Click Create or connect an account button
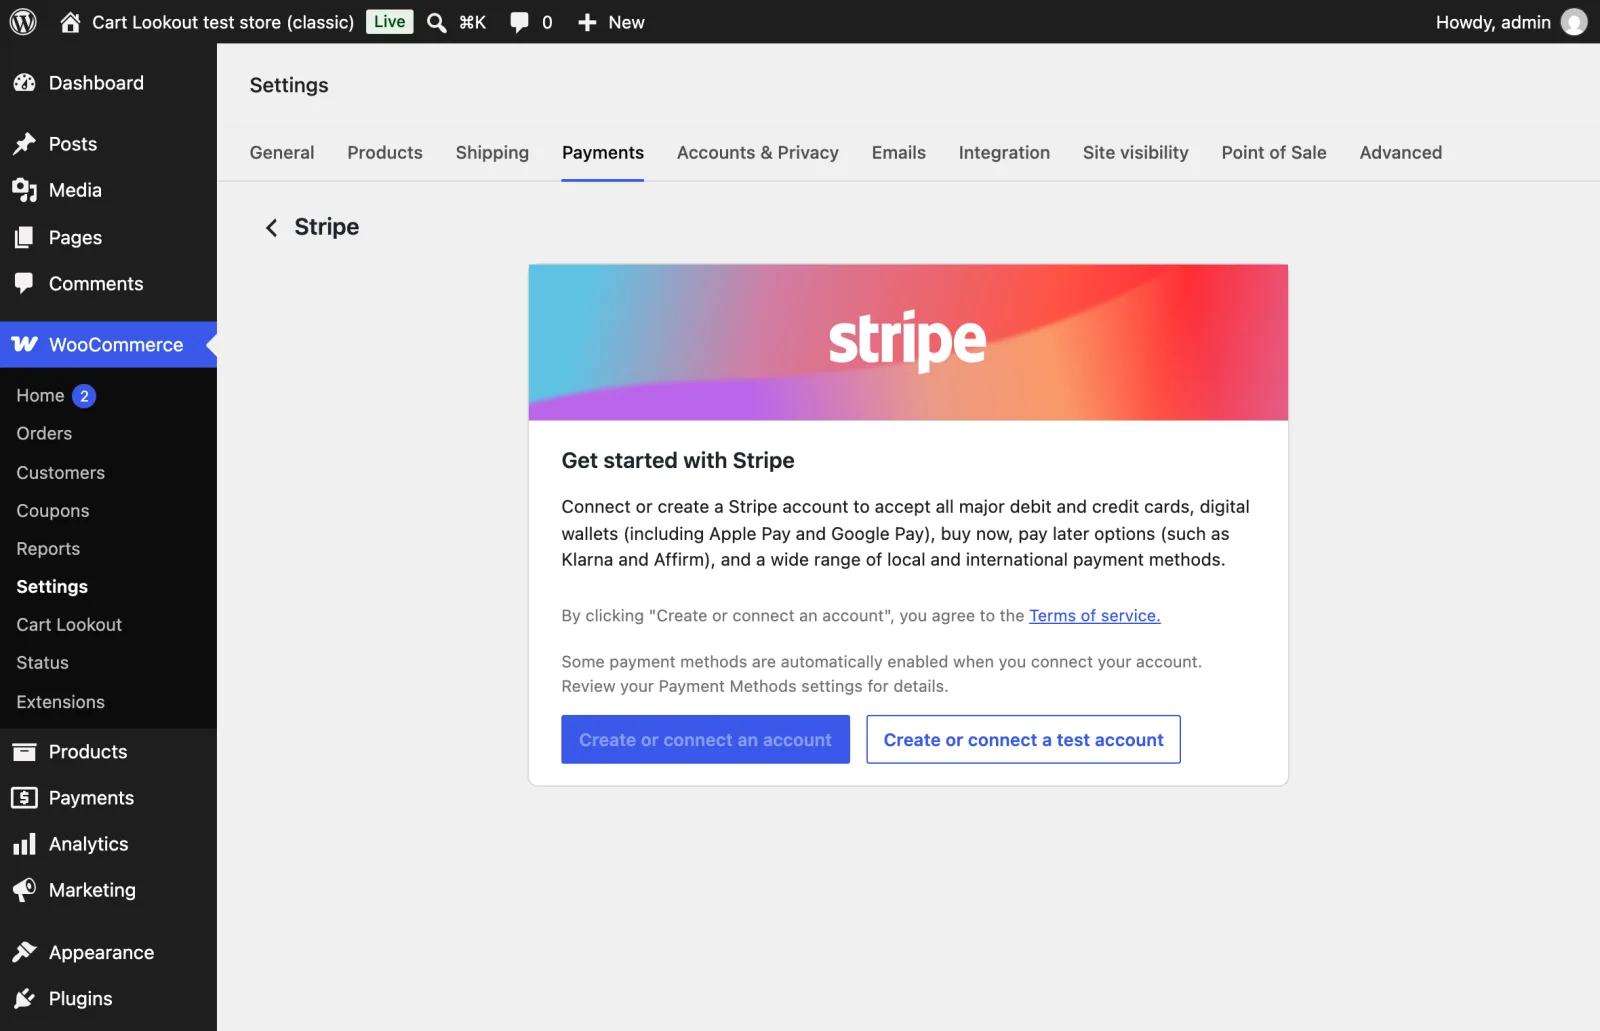 [705, 739]
